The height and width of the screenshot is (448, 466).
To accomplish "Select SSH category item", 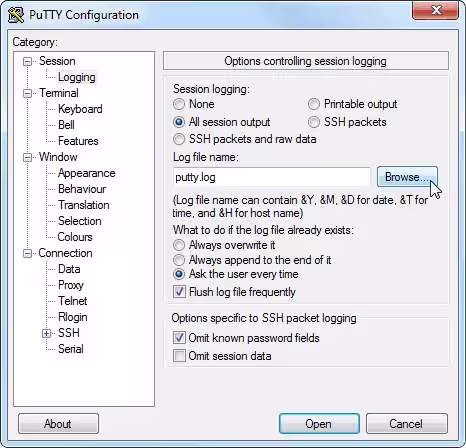I will click(69, 333).
